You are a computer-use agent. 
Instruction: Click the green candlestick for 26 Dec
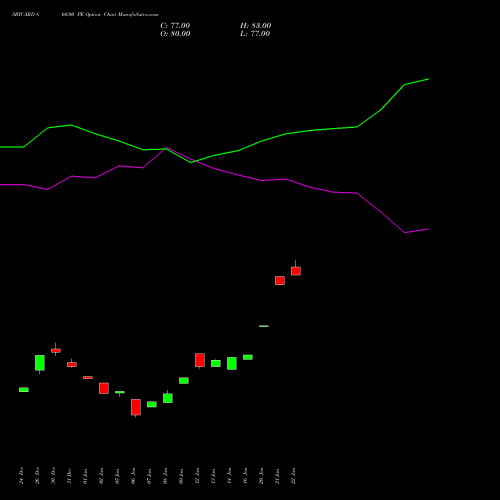[x=40, y=363]
